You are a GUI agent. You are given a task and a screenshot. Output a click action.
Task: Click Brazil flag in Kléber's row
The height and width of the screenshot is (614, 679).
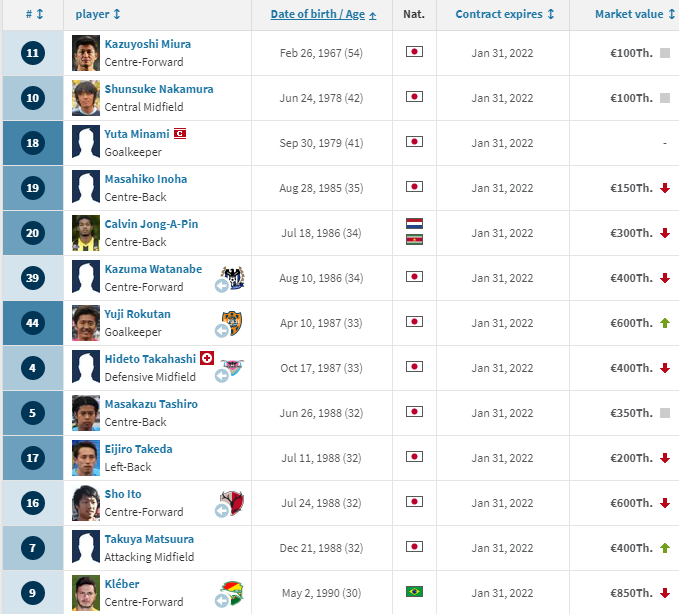click(414, 591)
